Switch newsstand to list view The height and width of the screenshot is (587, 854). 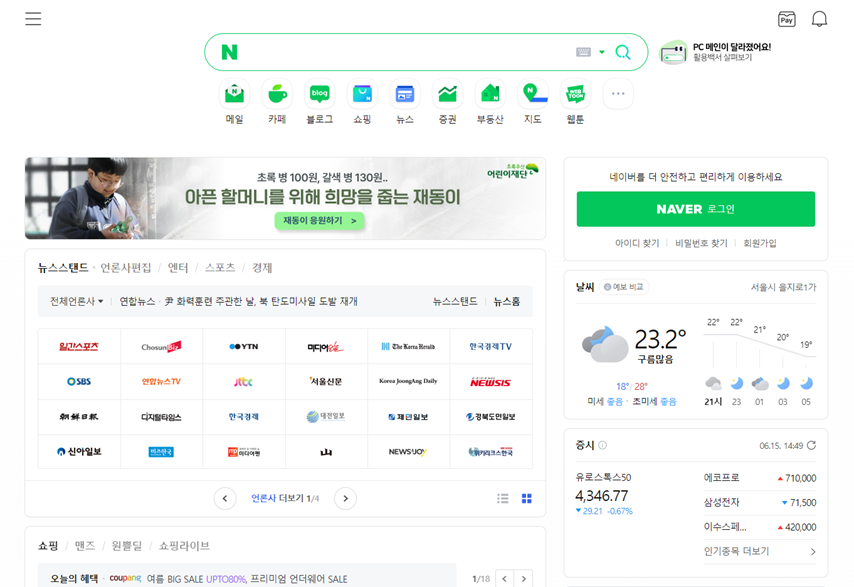[503, 498]
